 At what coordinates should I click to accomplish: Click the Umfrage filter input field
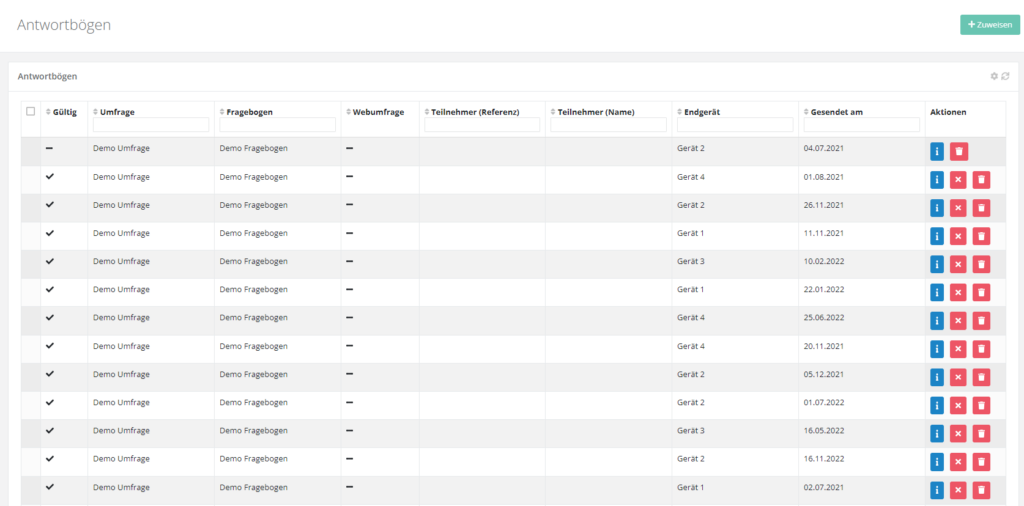(151, 125)
